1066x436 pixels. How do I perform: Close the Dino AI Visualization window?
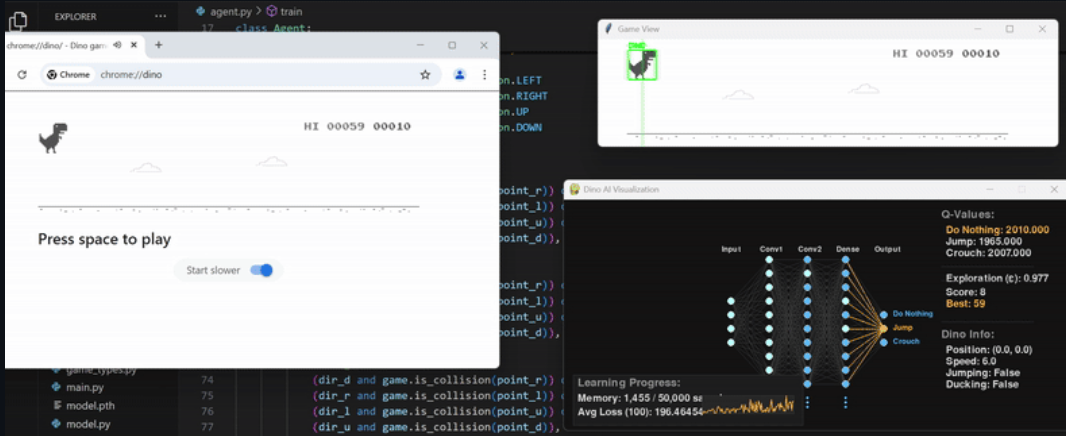(x=1054, y=189)
